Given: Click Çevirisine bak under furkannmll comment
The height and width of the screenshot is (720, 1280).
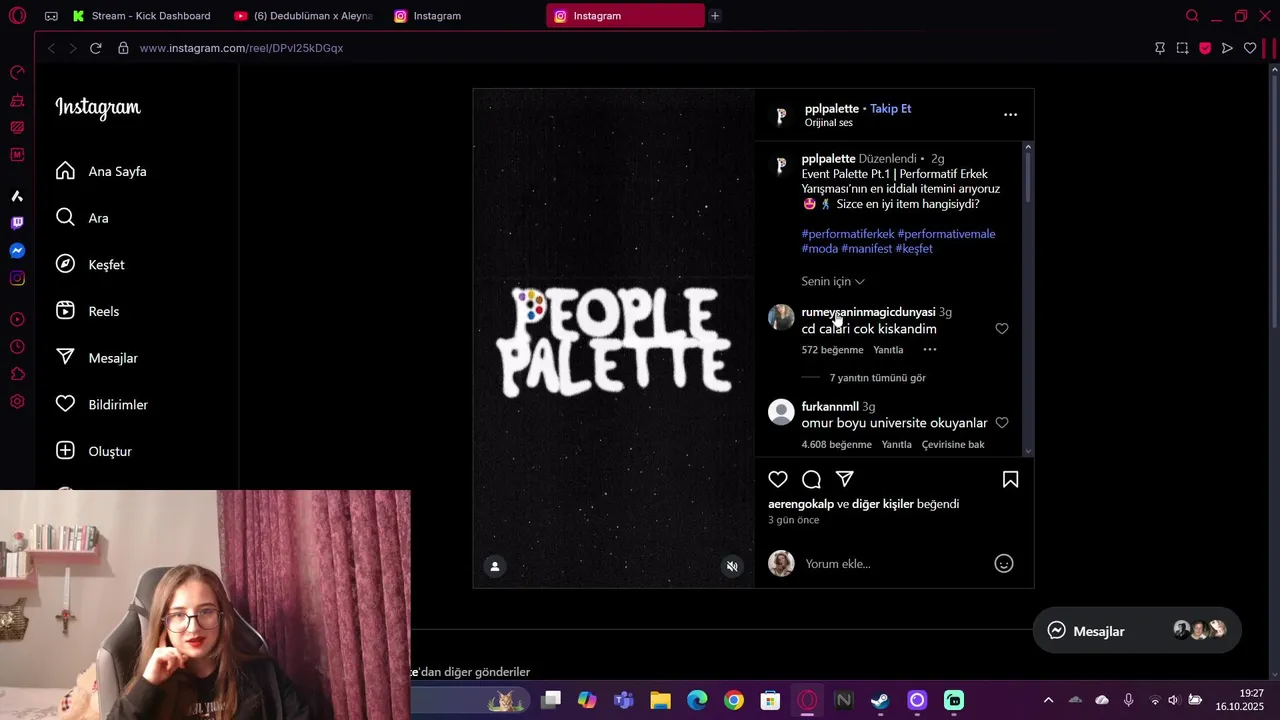Looking at the screenshot, I should [x=953, y=444].
